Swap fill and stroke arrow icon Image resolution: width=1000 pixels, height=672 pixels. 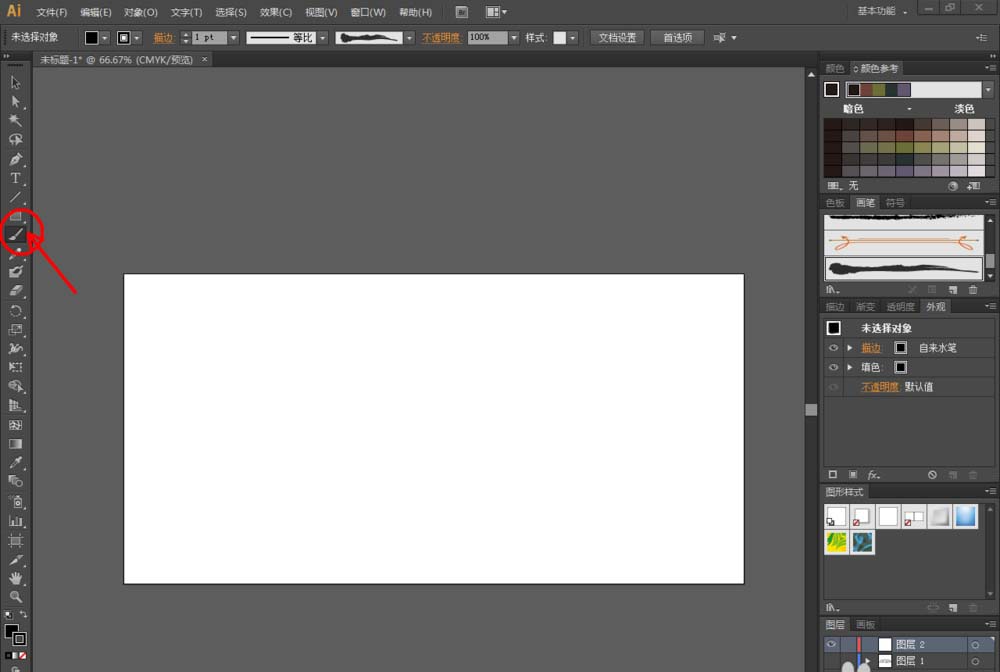point(24,615)
